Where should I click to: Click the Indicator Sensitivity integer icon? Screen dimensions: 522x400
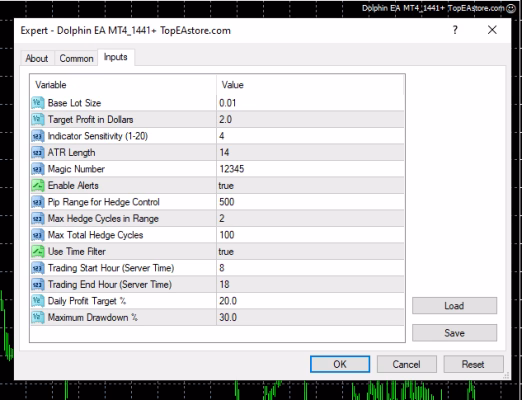[x=38, y=136]
